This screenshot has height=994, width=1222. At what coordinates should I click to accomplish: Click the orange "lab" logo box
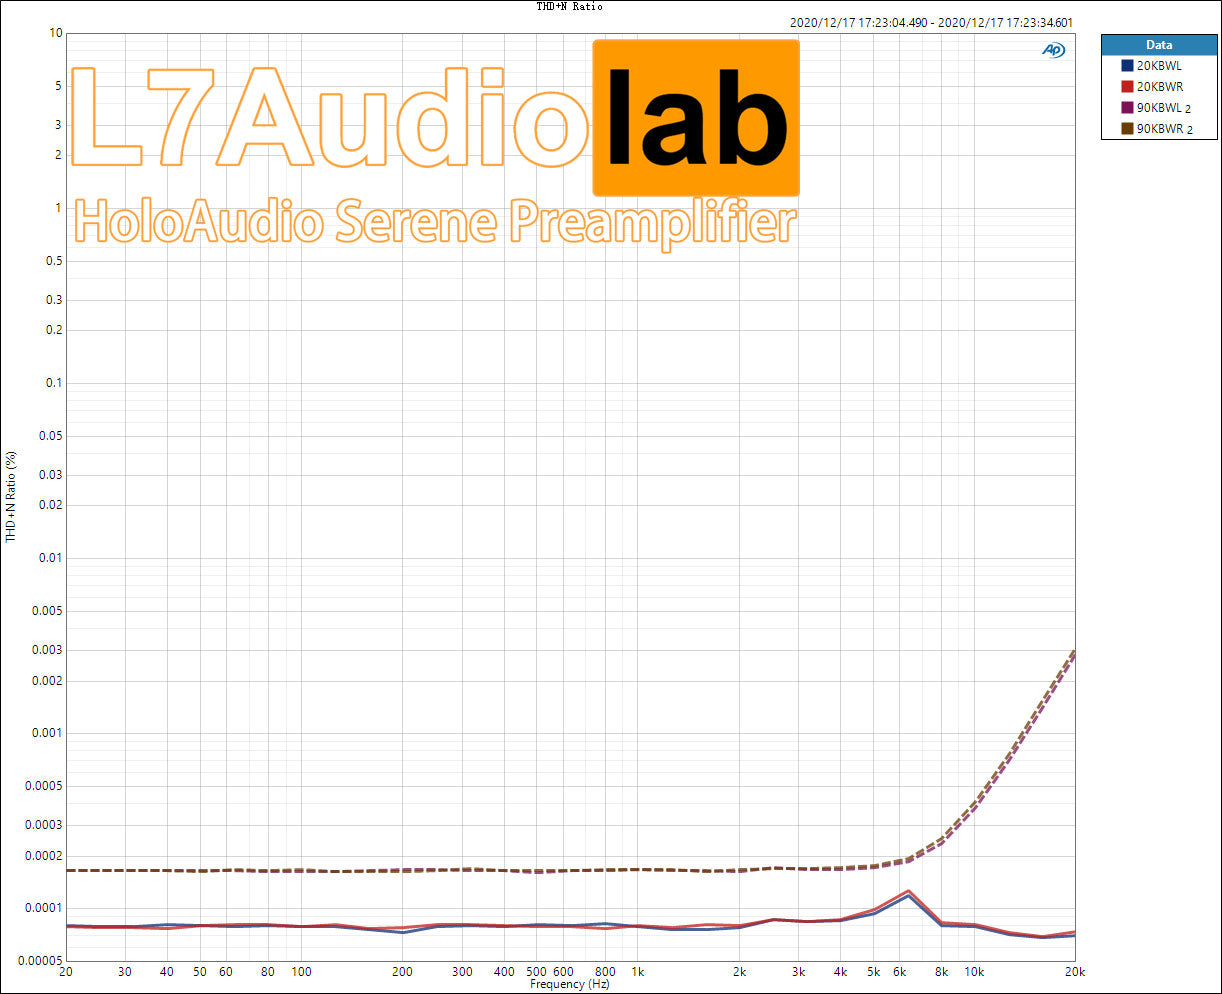coord(696,118)
